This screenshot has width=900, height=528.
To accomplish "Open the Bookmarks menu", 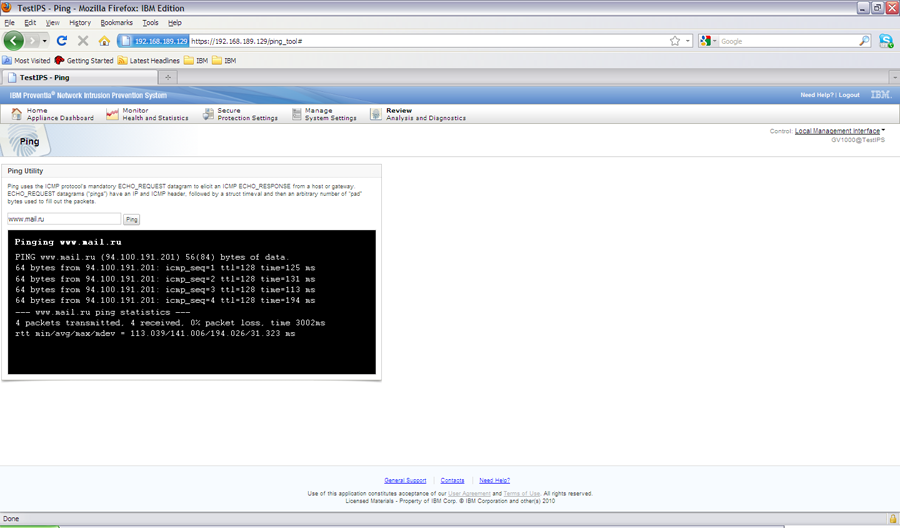I will pos(117,22).
